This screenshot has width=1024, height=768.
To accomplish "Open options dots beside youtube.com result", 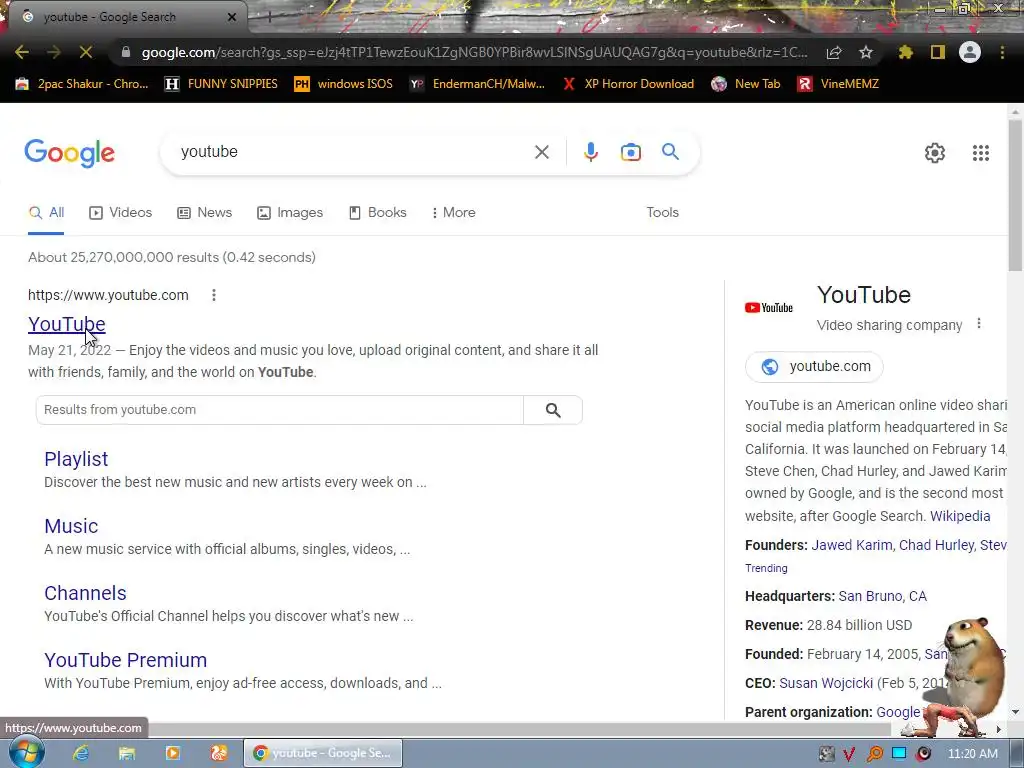I will tap(214, 295).
